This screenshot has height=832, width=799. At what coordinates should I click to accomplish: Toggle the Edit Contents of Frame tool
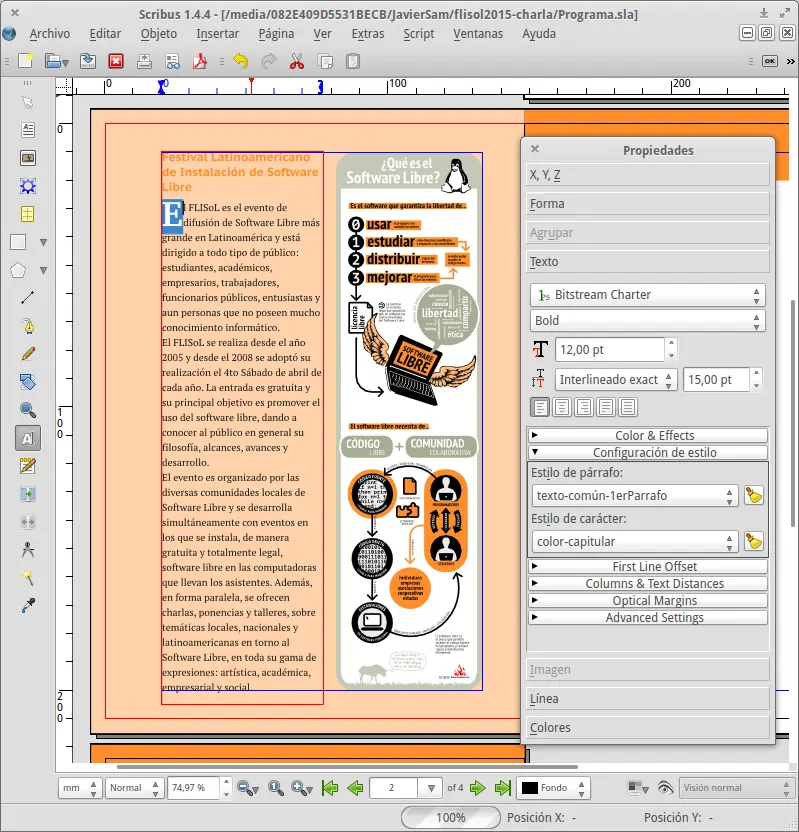pos(28,438)
